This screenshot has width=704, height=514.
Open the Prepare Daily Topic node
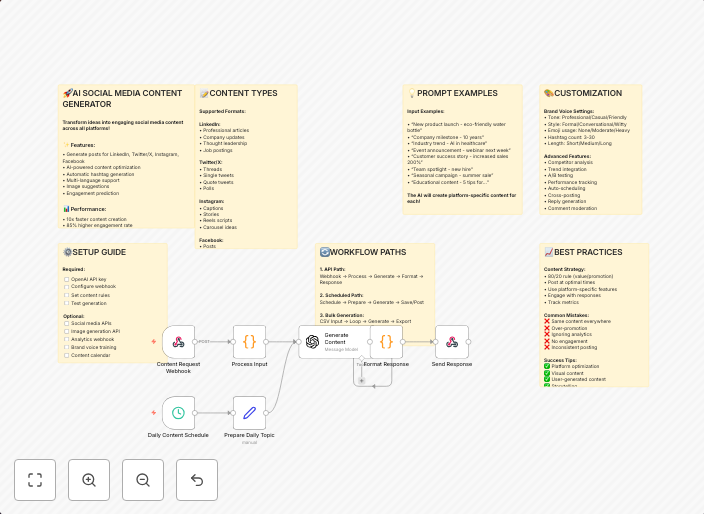point(249,412)
